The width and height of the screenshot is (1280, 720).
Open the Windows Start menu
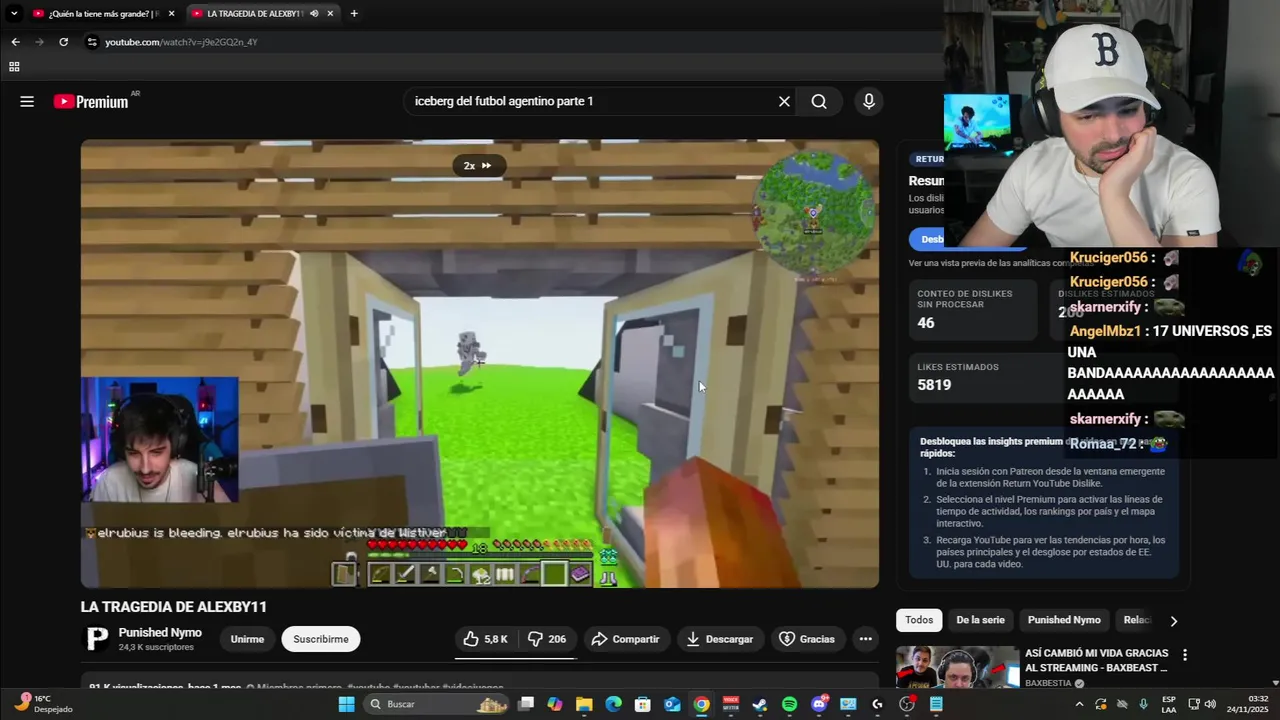[x=347, y=704]
